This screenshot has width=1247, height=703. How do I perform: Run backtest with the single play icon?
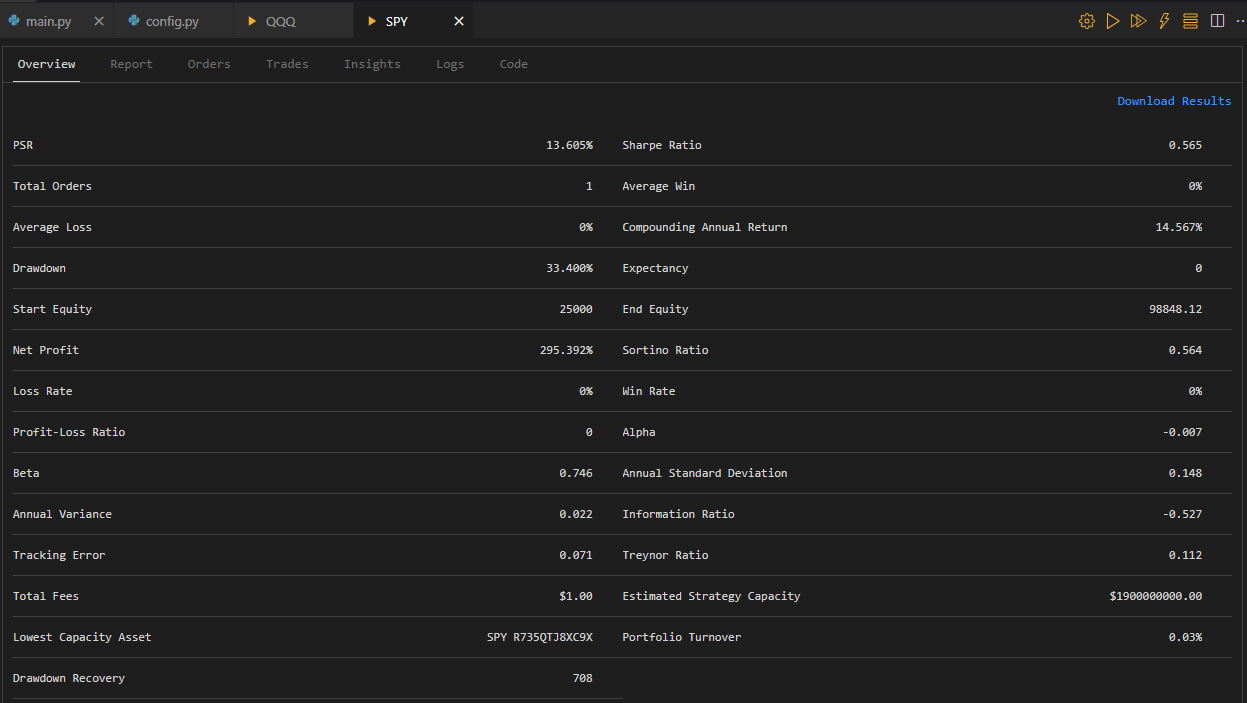click(x=1113, y=21)
